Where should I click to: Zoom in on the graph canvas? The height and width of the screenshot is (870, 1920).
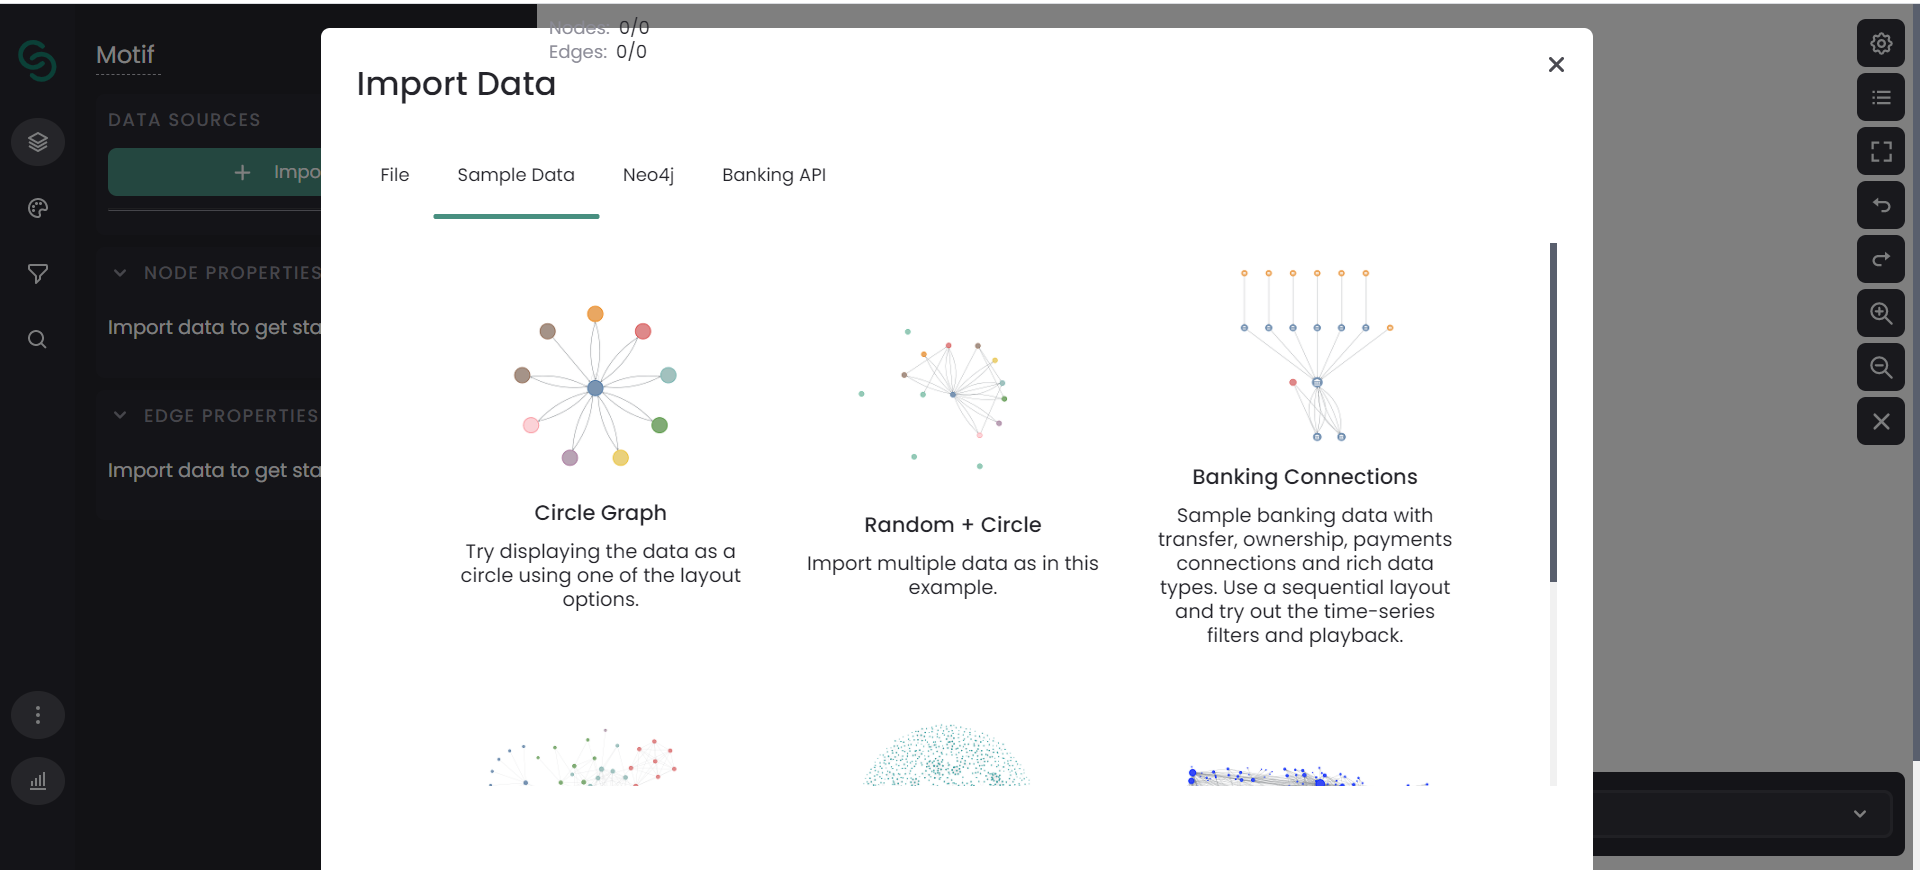click(1881, 313)
